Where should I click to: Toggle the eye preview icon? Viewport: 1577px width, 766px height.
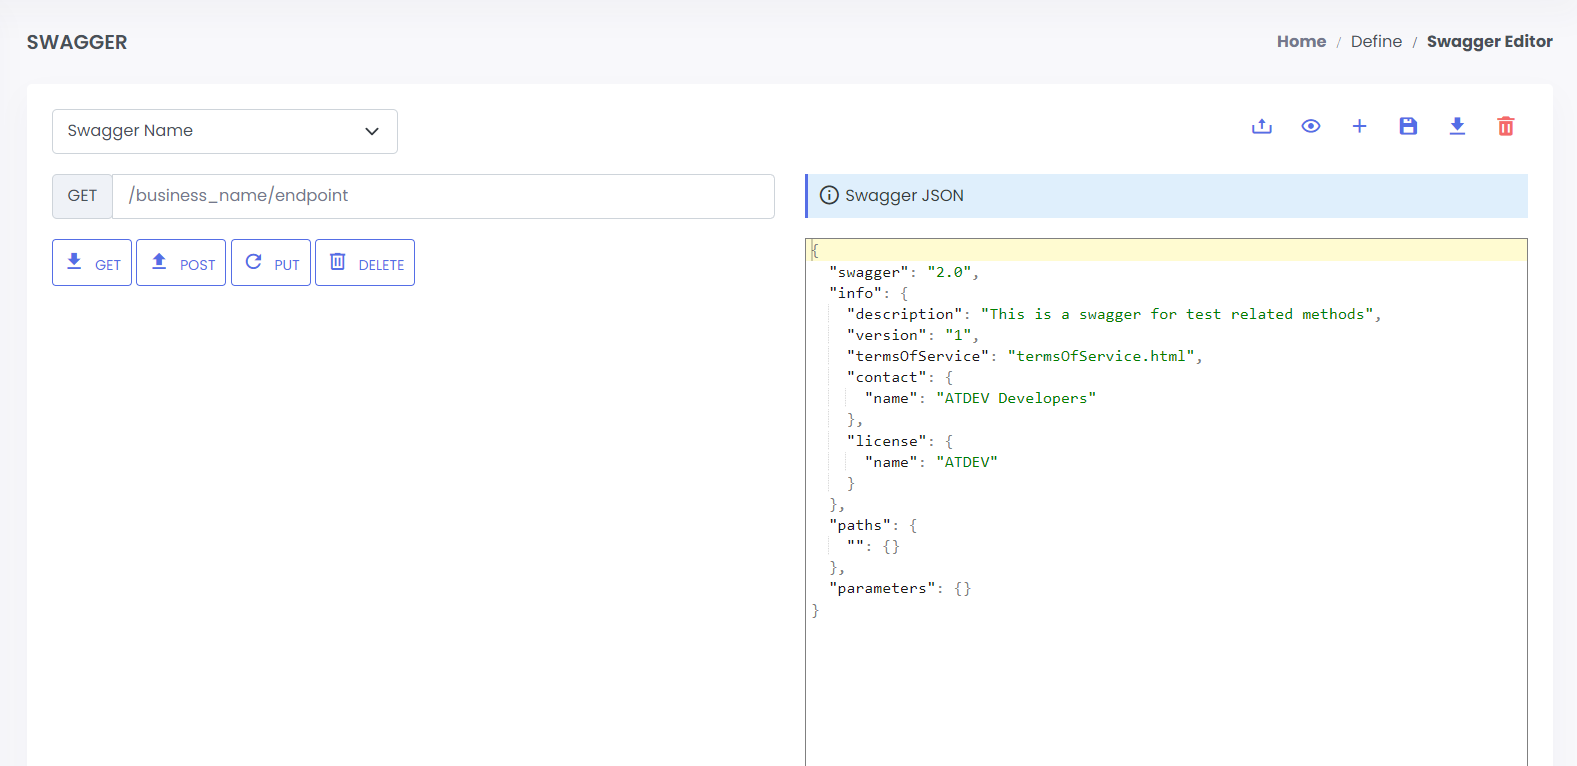click(1311, 126)
